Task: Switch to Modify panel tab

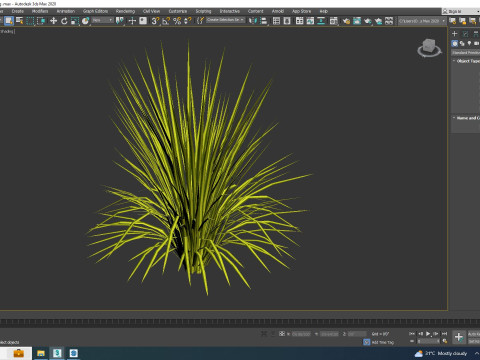Action: pyautogui.click(x=465, y=33)
